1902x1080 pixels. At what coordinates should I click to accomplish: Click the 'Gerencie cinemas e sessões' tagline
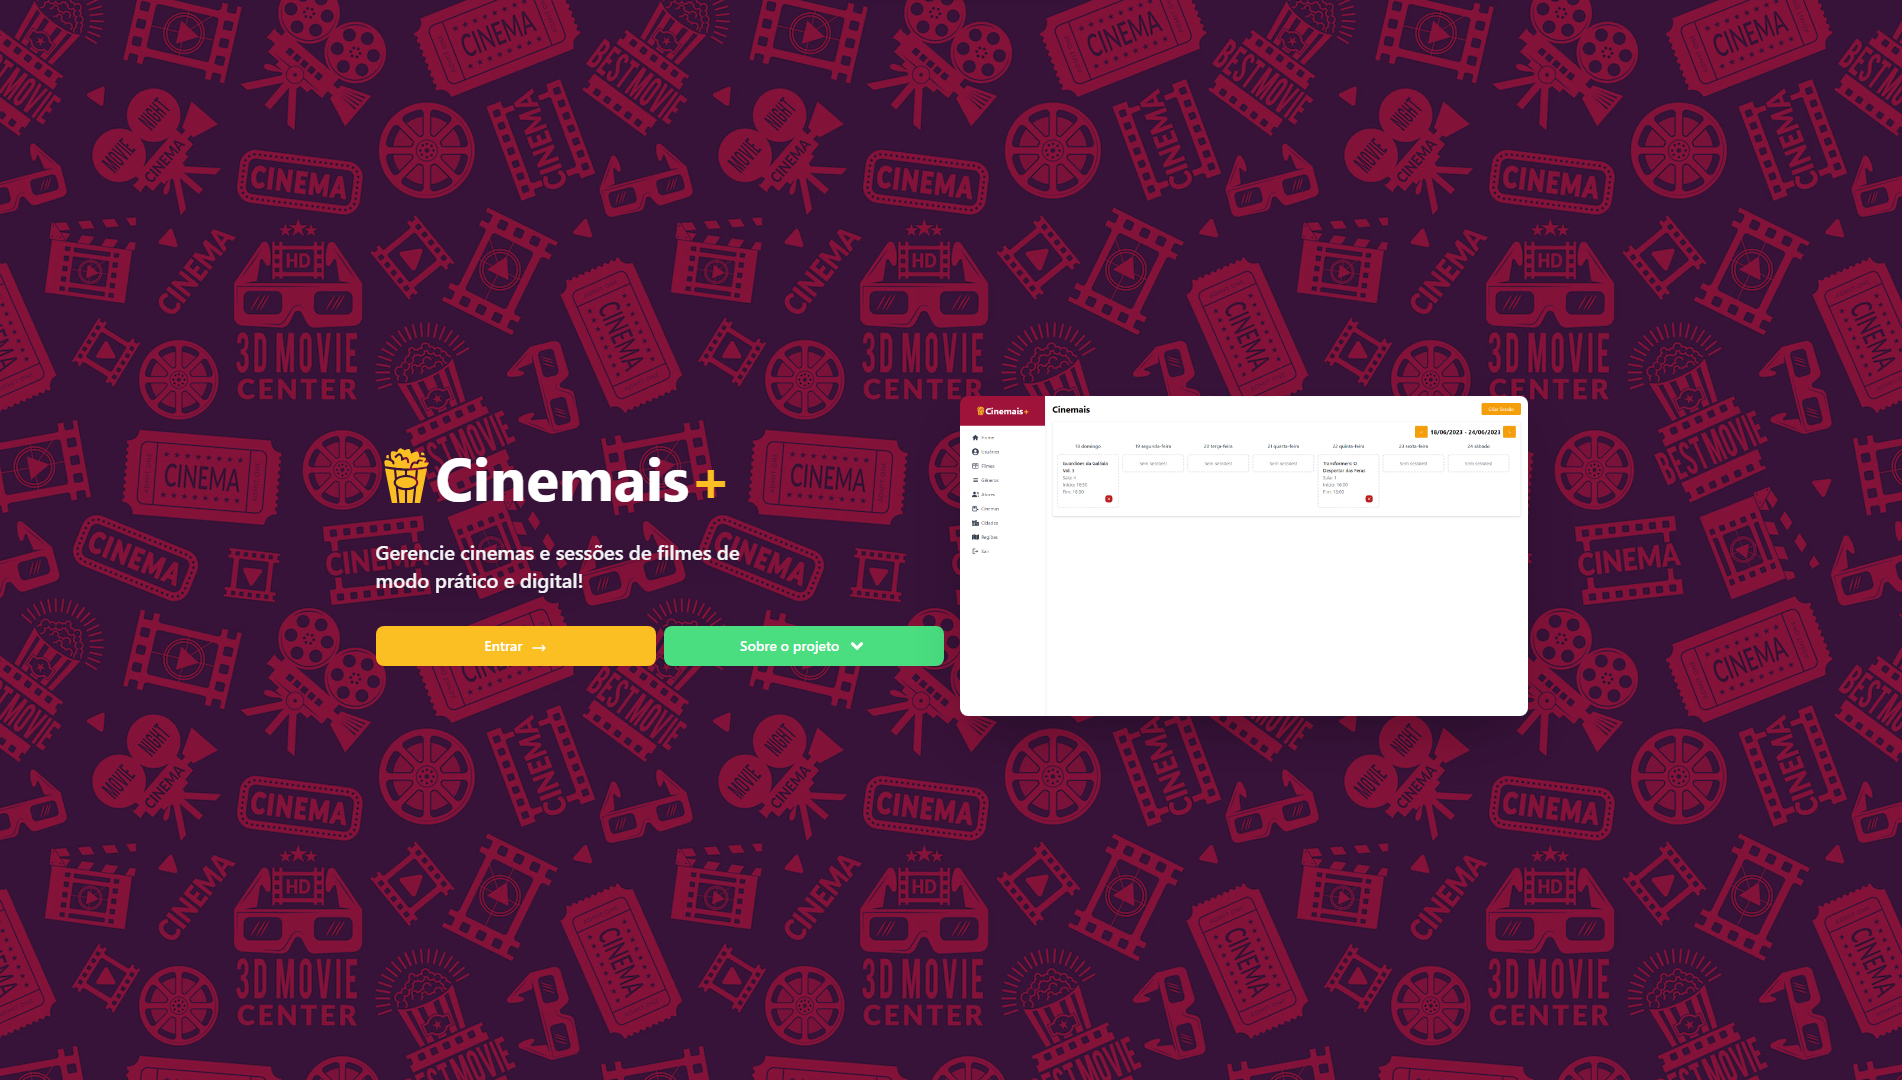tap(558, 567)
